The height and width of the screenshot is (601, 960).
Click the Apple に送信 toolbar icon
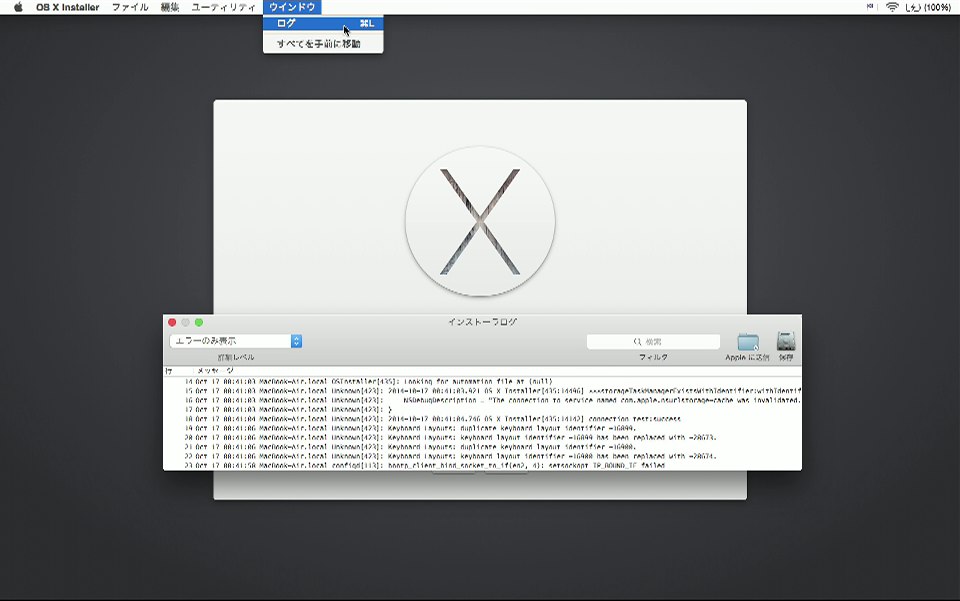[x=748, y=342]
